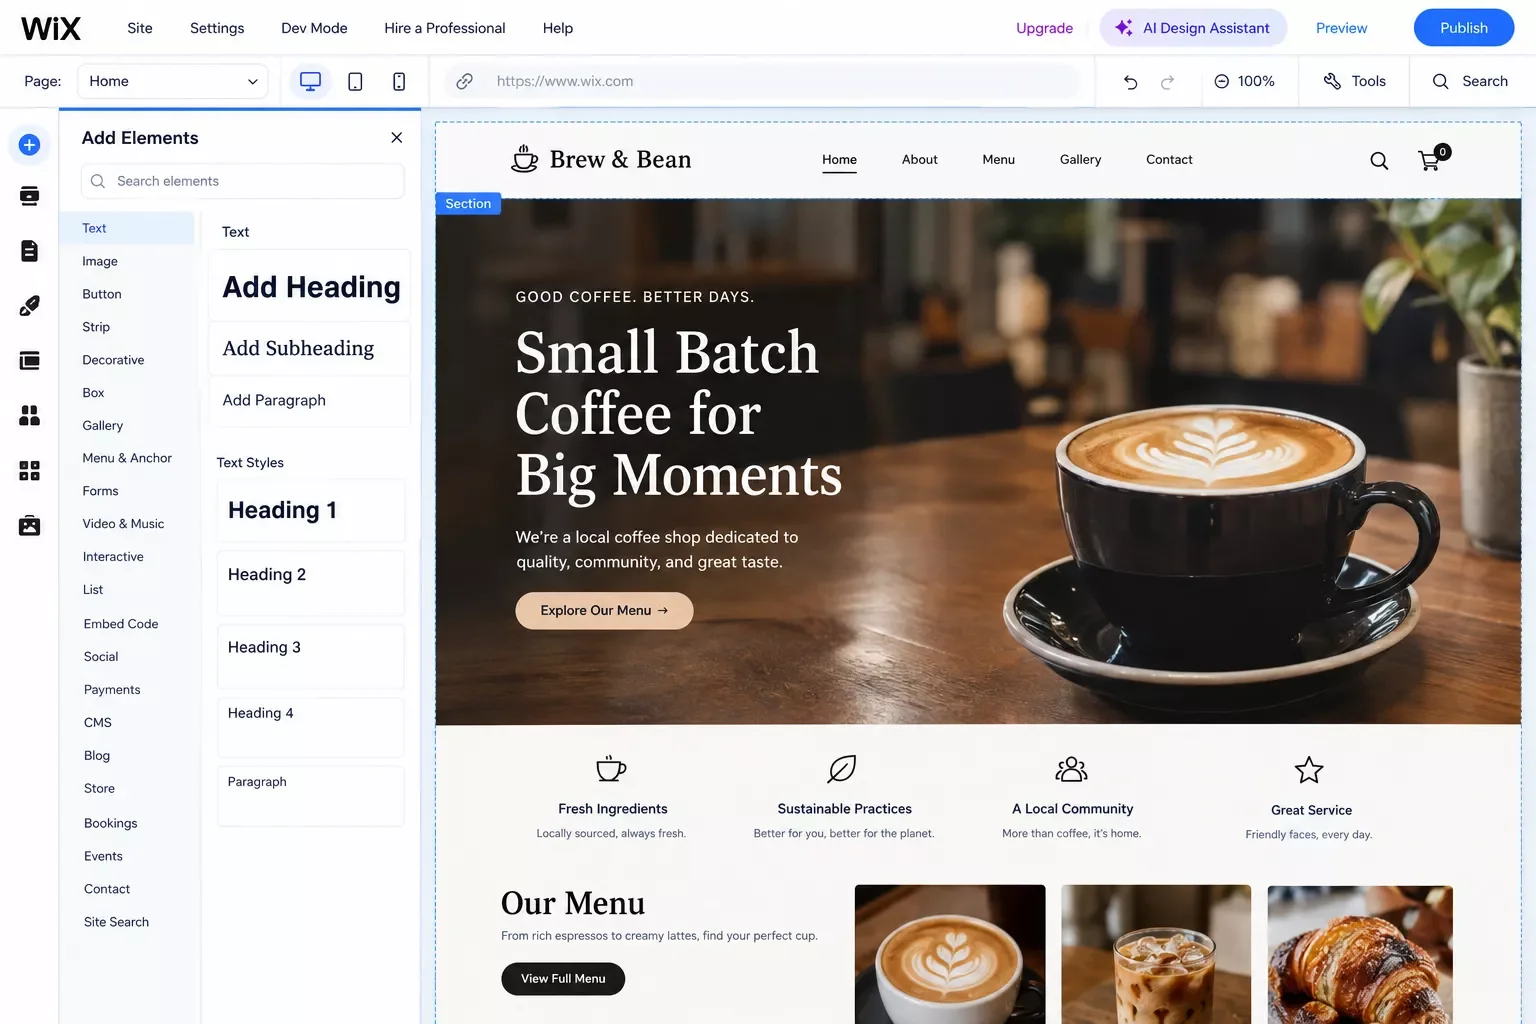This screenshot has height=1024, width=1536.
Task: Click the undo arrow icon
Action: tap(1130, 82)
